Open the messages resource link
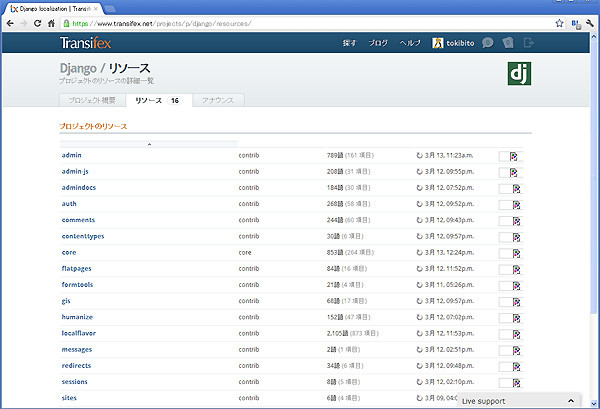Image resolution: width=600 pixels, height=409 pixels. tap(77, 350)
